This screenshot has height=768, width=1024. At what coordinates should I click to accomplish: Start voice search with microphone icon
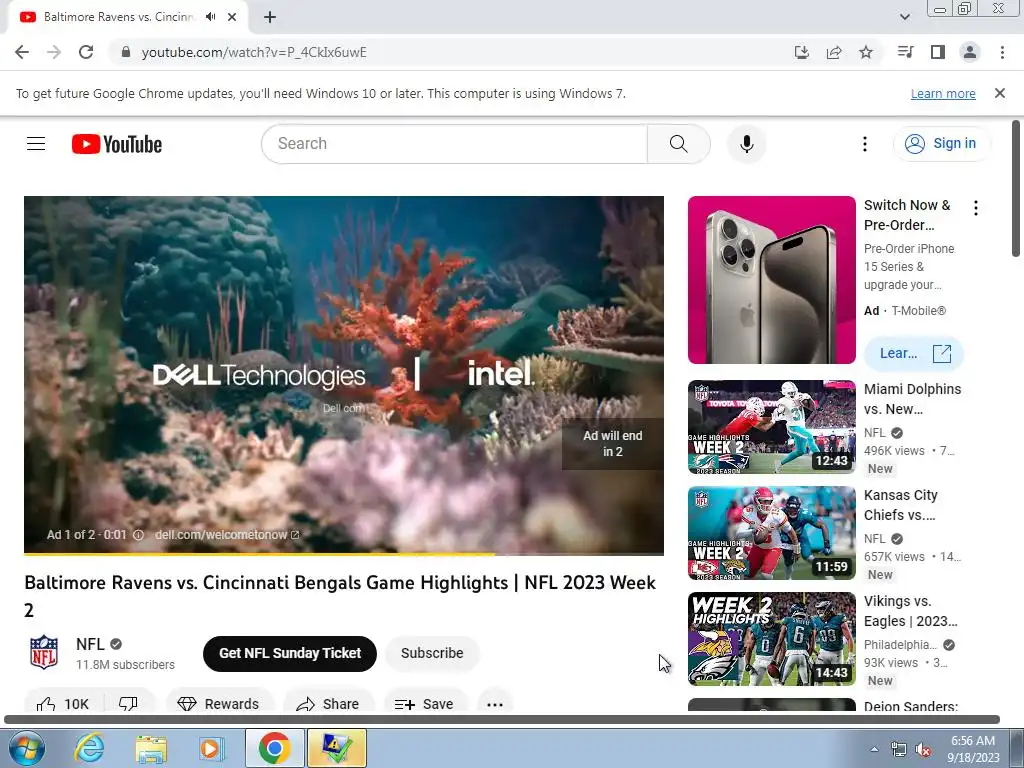pos(746,144)
